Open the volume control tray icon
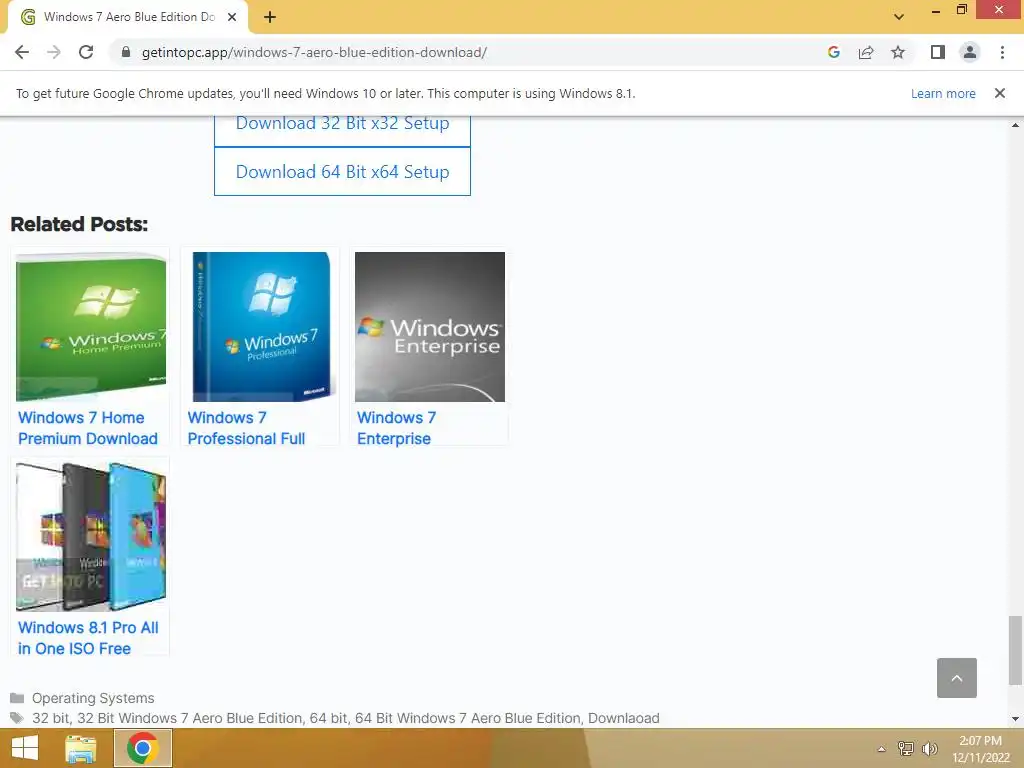Screen dimensions: 1024x768 click(929, 748)
